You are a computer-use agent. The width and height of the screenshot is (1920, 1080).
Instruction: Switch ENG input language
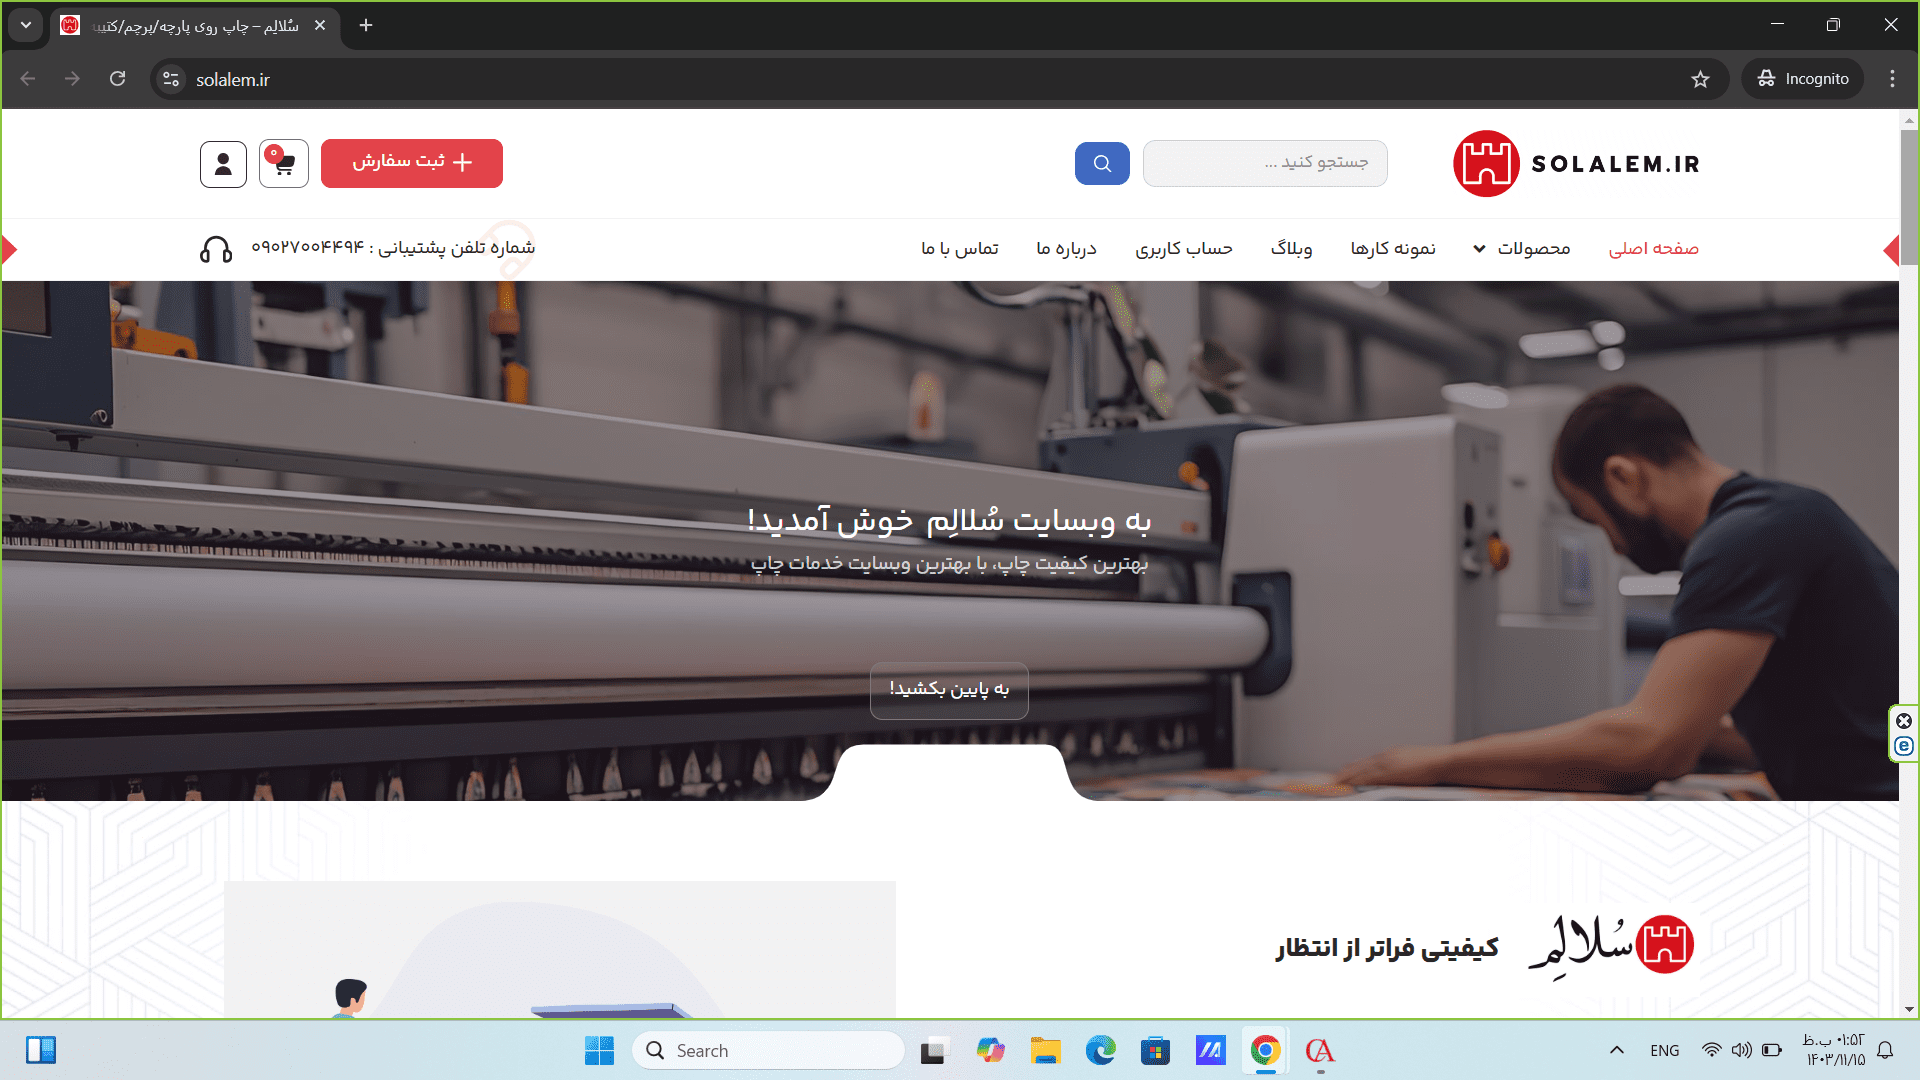point(1664,1051)
